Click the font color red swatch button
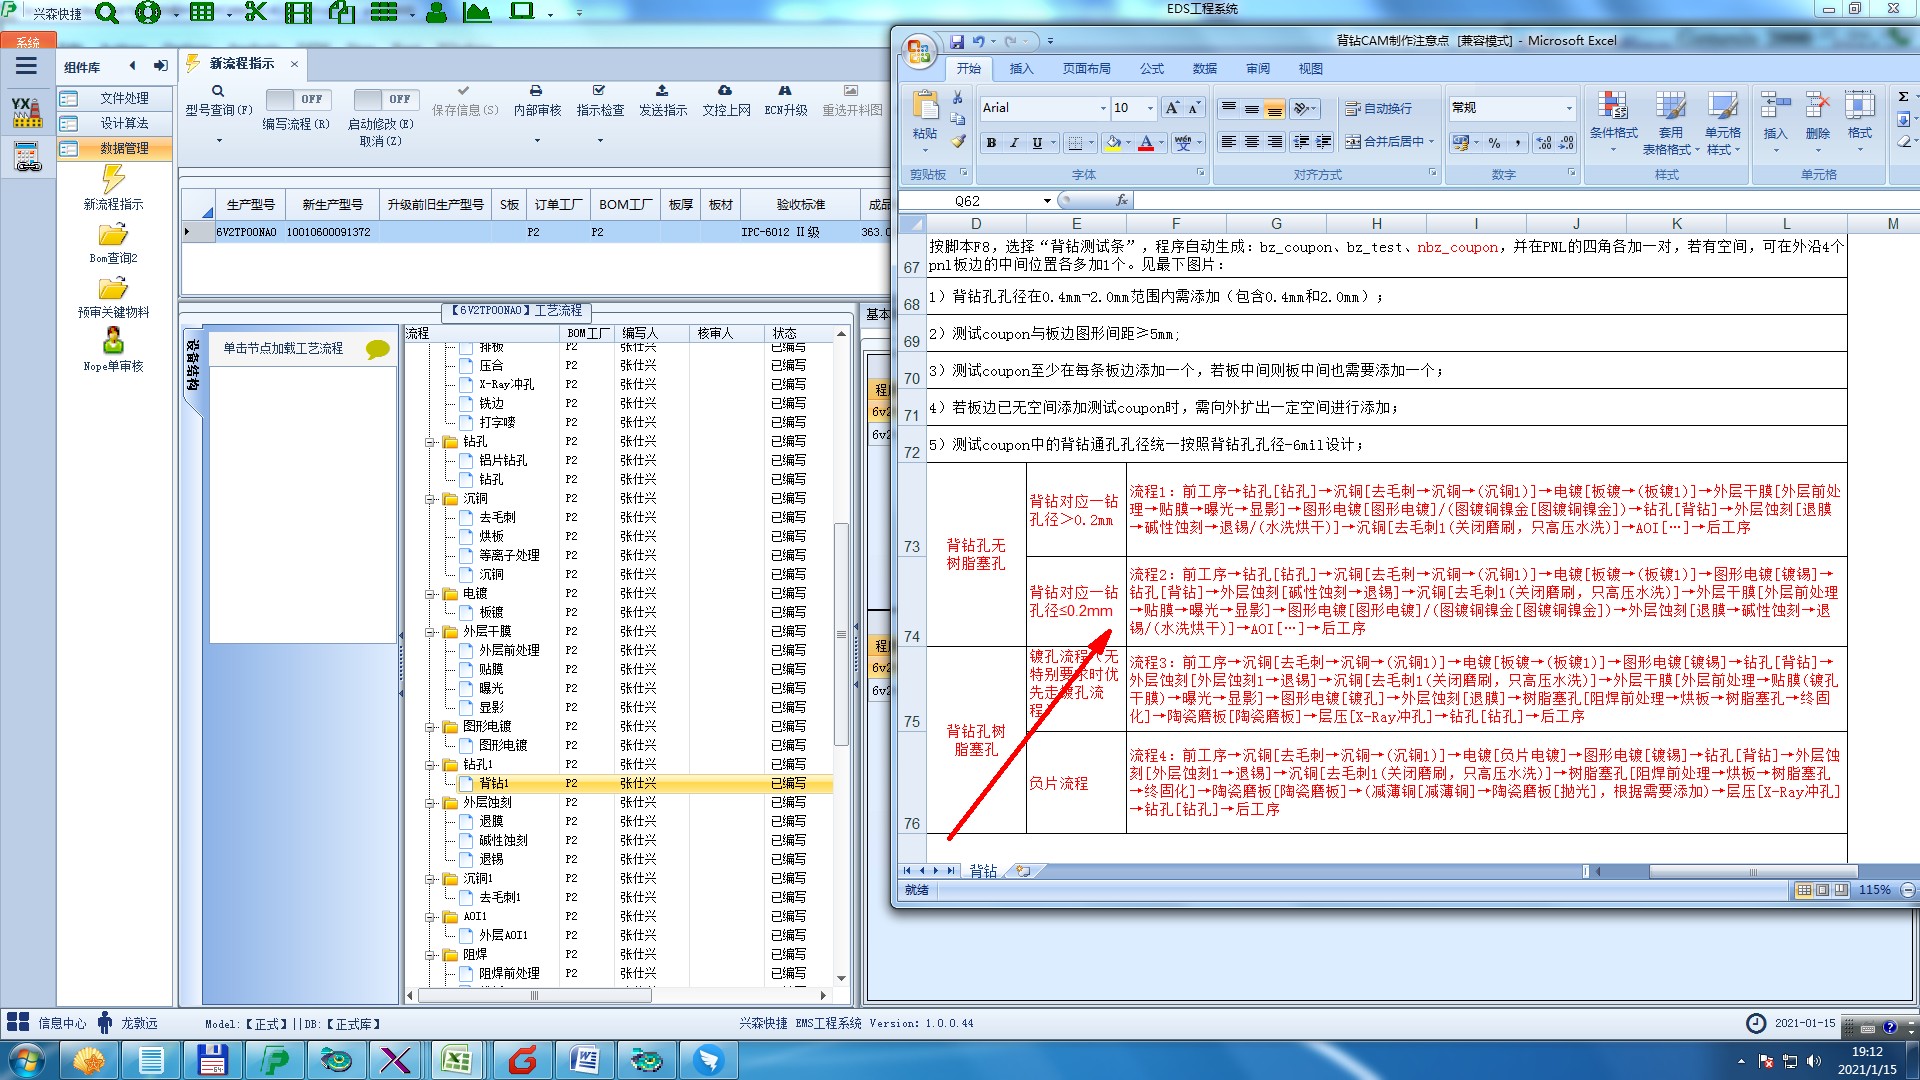The image size is (1920, 1080). pyautogui.click(x=1146, y=143)
